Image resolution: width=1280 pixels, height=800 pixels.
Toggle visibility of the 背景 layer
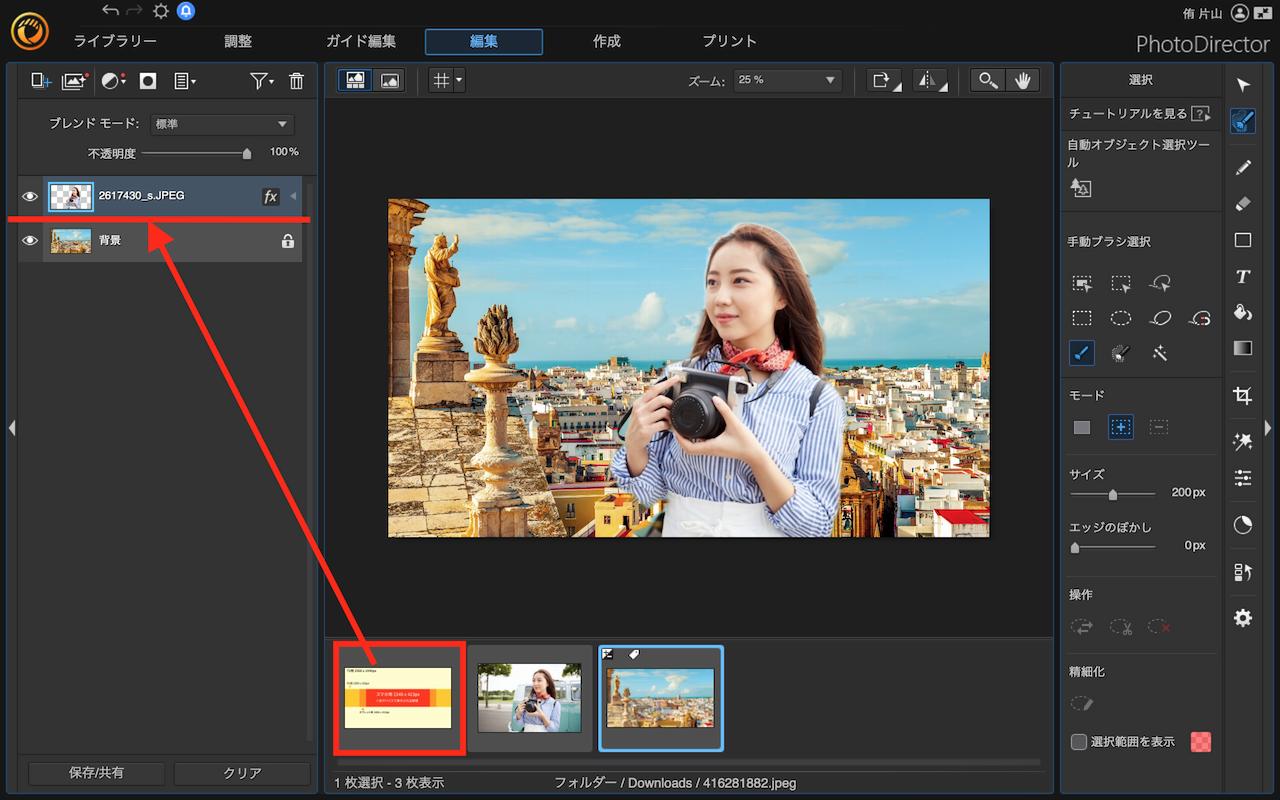click(30, 241)
